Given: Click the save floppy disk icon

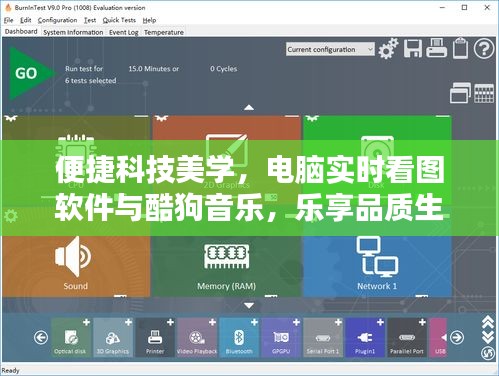Looking at the screenshot, I should (x=413, y=48).
